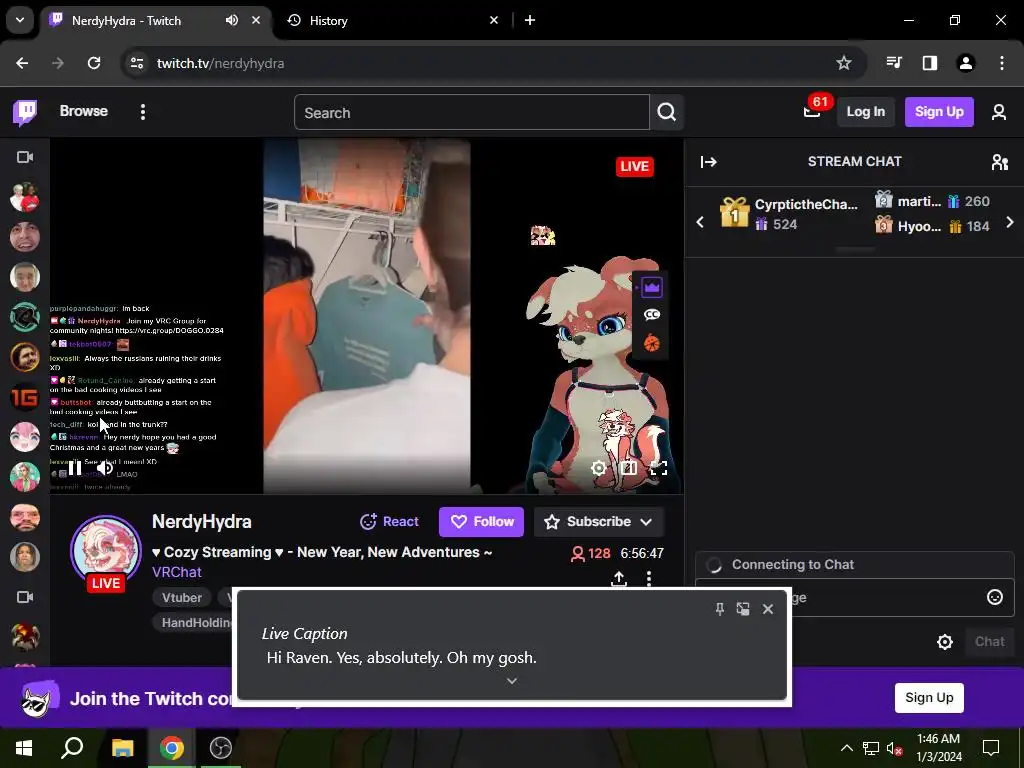The image size is (1024, 768).
Task: View site information icon in the address bar
Action: point(137,63)
